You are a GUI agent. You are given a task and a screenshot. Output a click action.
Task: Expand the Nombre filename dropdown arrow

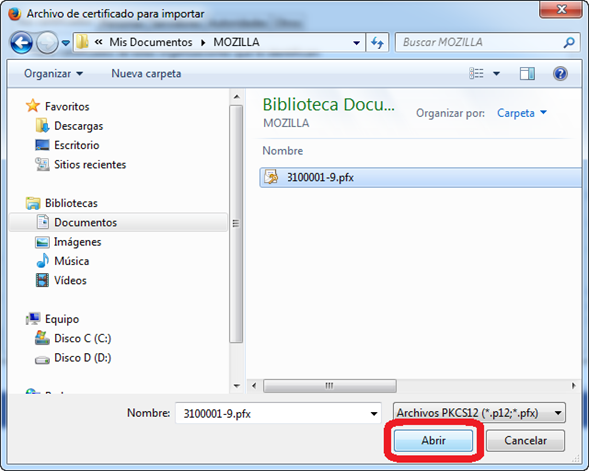tap(374, 414)
